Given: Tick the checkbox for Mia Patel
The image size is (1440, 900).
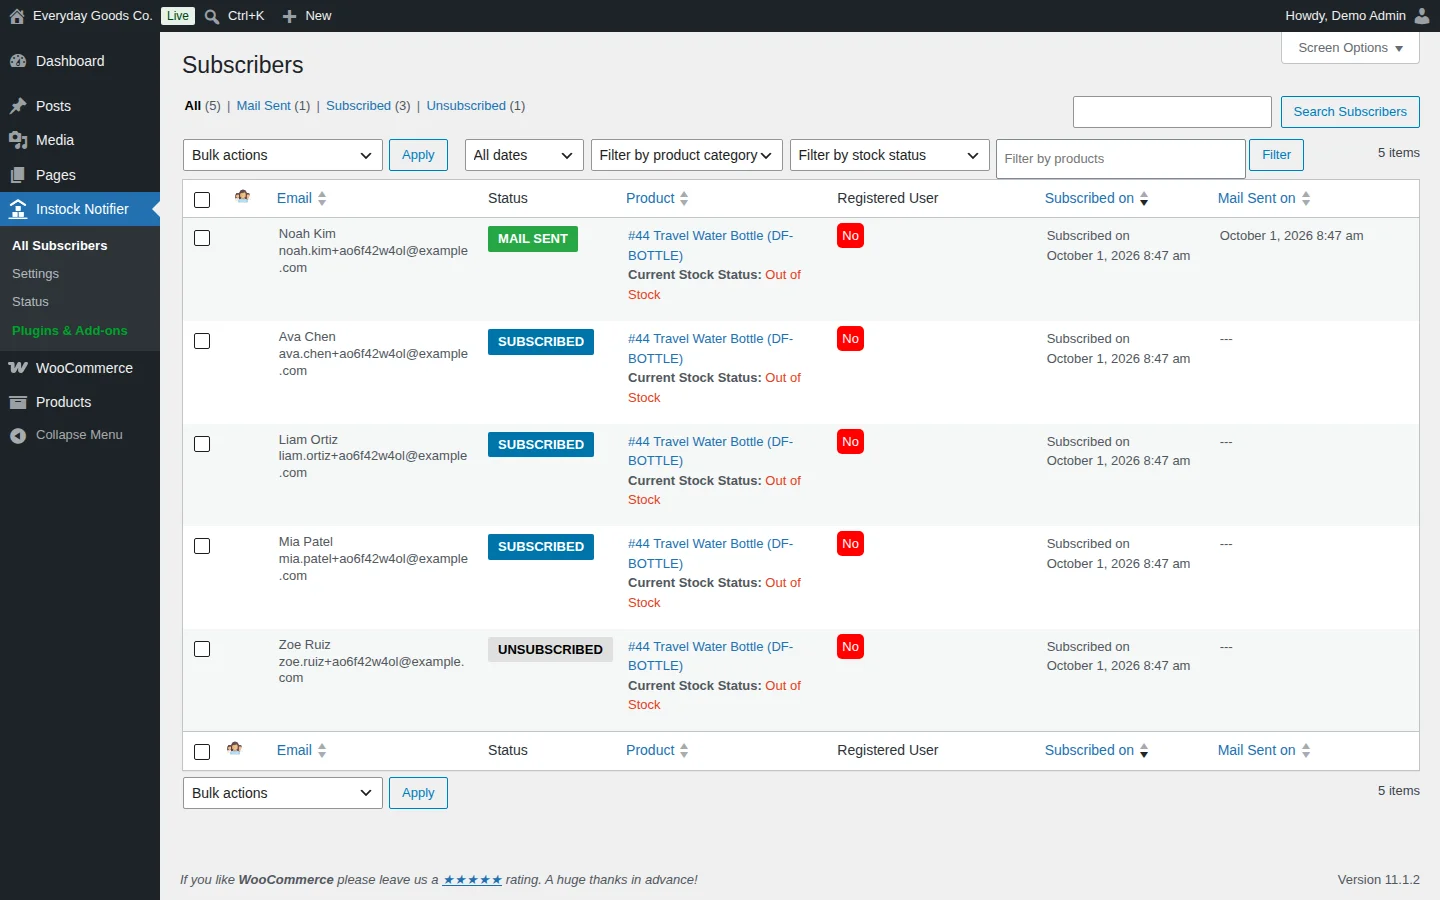Looking at the screenshot, I should tap(202, 546).
